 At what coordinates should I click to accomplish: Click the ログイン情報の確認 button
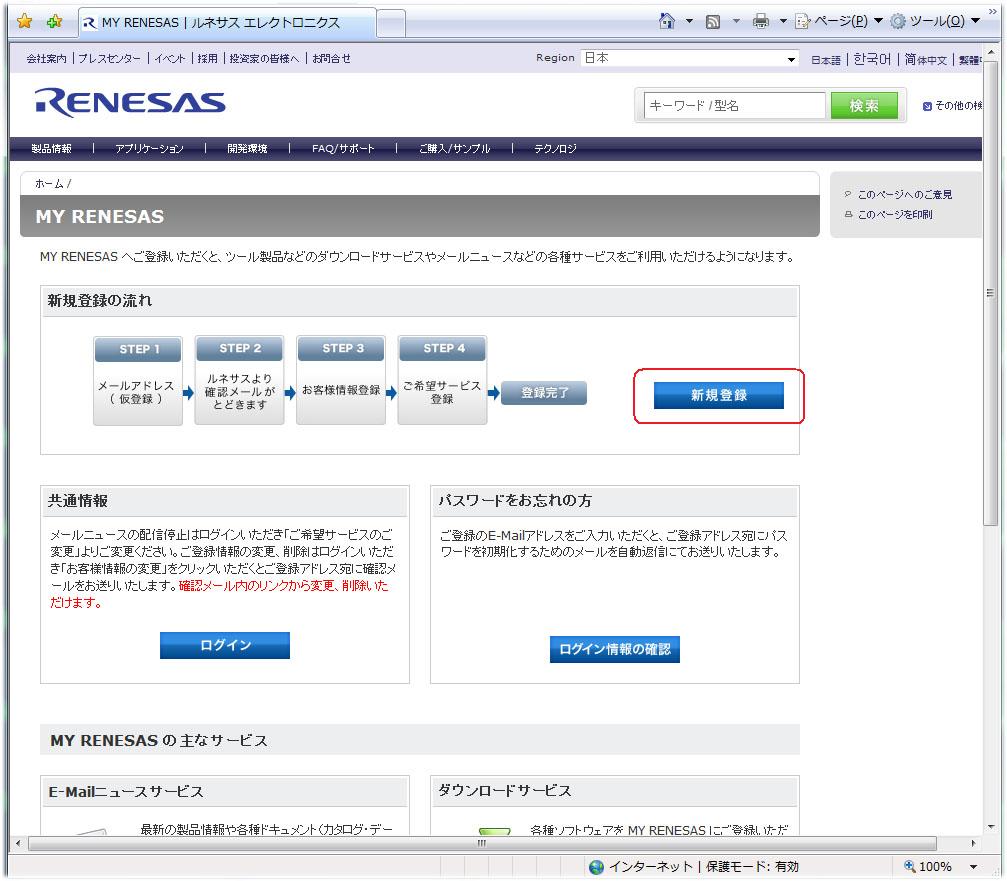coord(614,650)
